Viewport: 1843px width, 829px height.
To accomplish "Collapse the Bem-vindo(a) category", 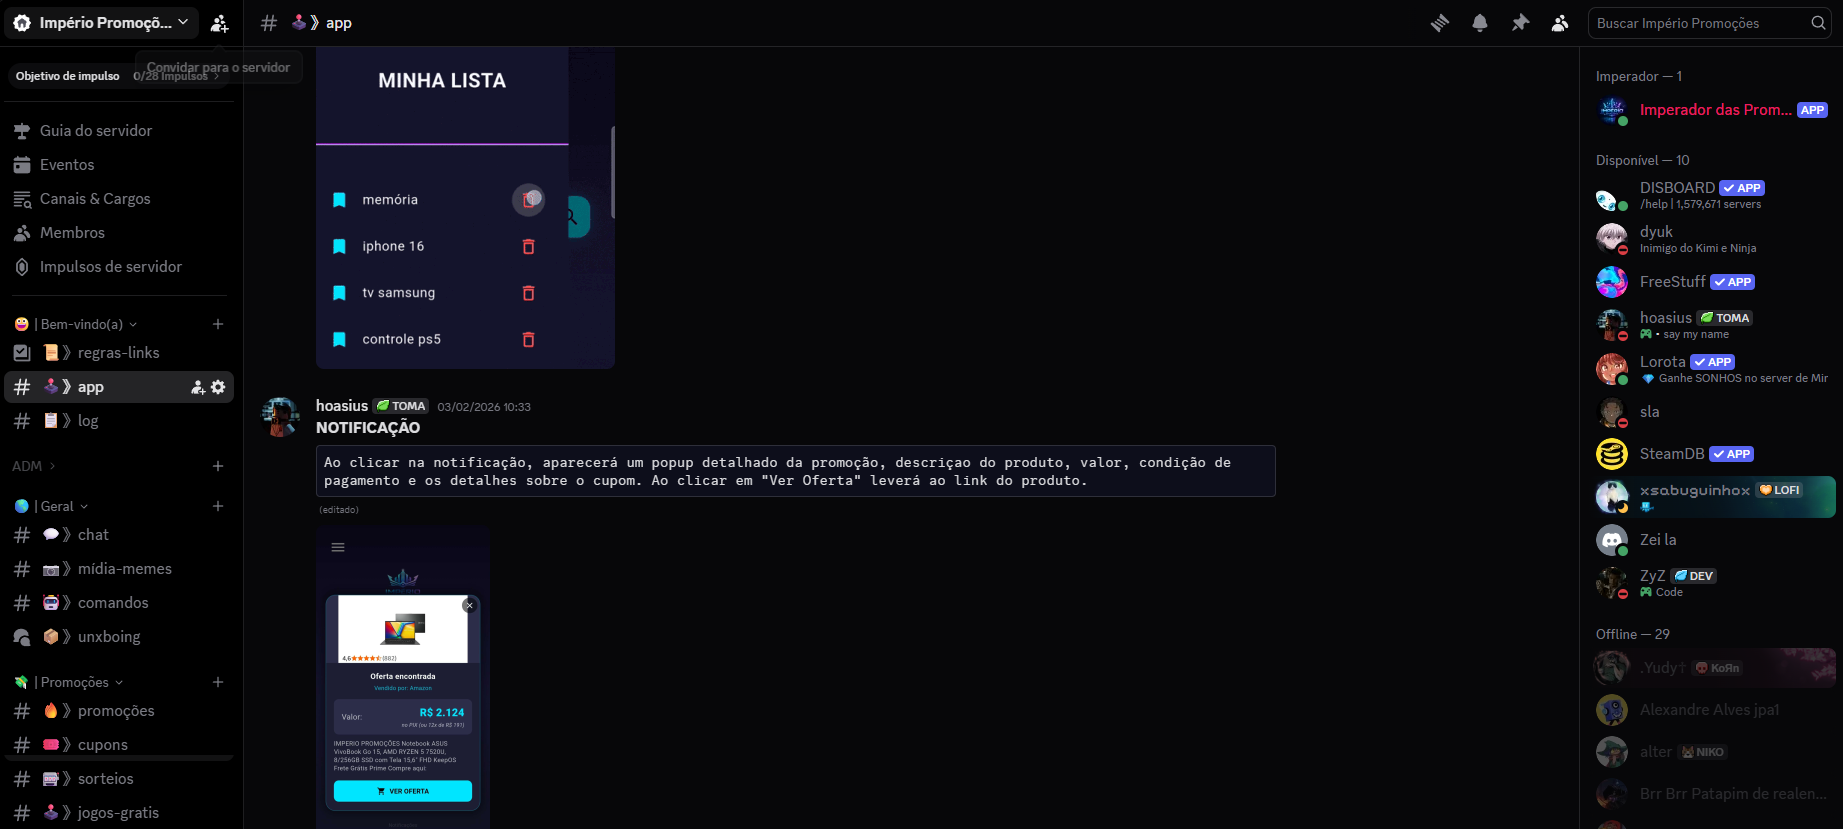I will tap(76, 324).
